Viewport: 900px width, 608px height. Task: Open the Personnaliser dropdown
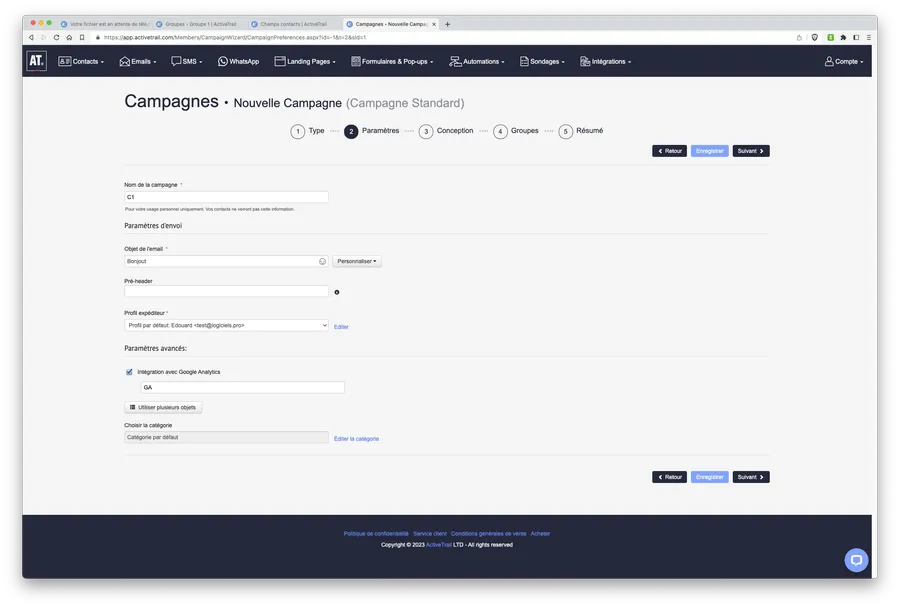[x=356, y=261]
